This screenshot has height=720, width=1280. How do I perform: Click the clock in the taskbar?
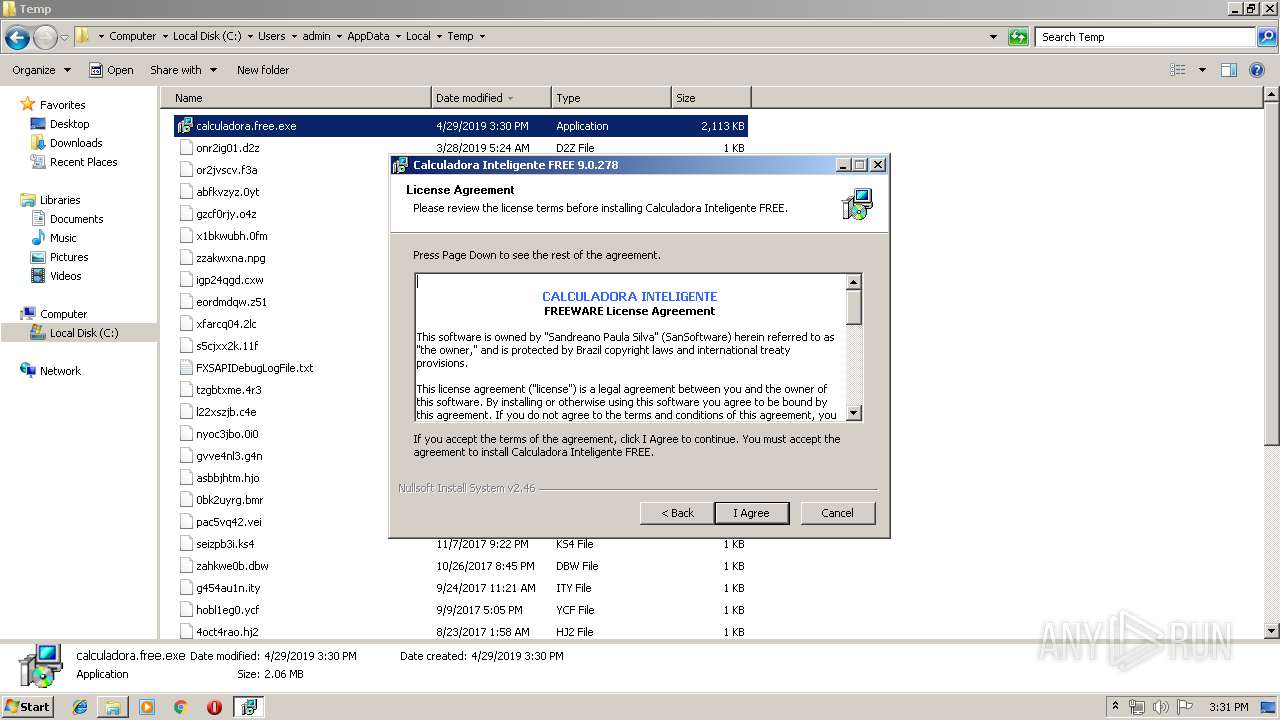coord(1228,707)
